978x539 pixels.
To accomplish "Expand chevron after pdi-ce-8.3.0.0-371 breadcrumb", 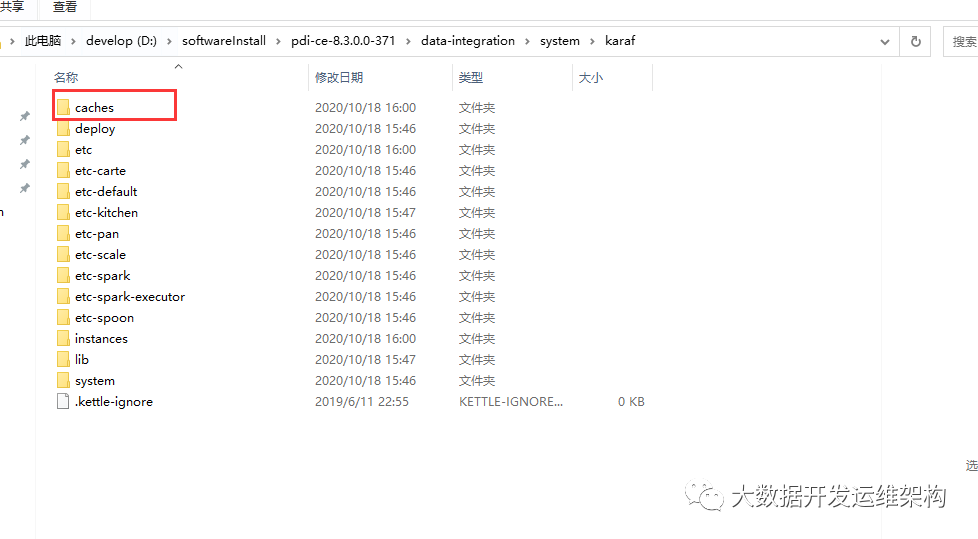I will pos(409,41).
